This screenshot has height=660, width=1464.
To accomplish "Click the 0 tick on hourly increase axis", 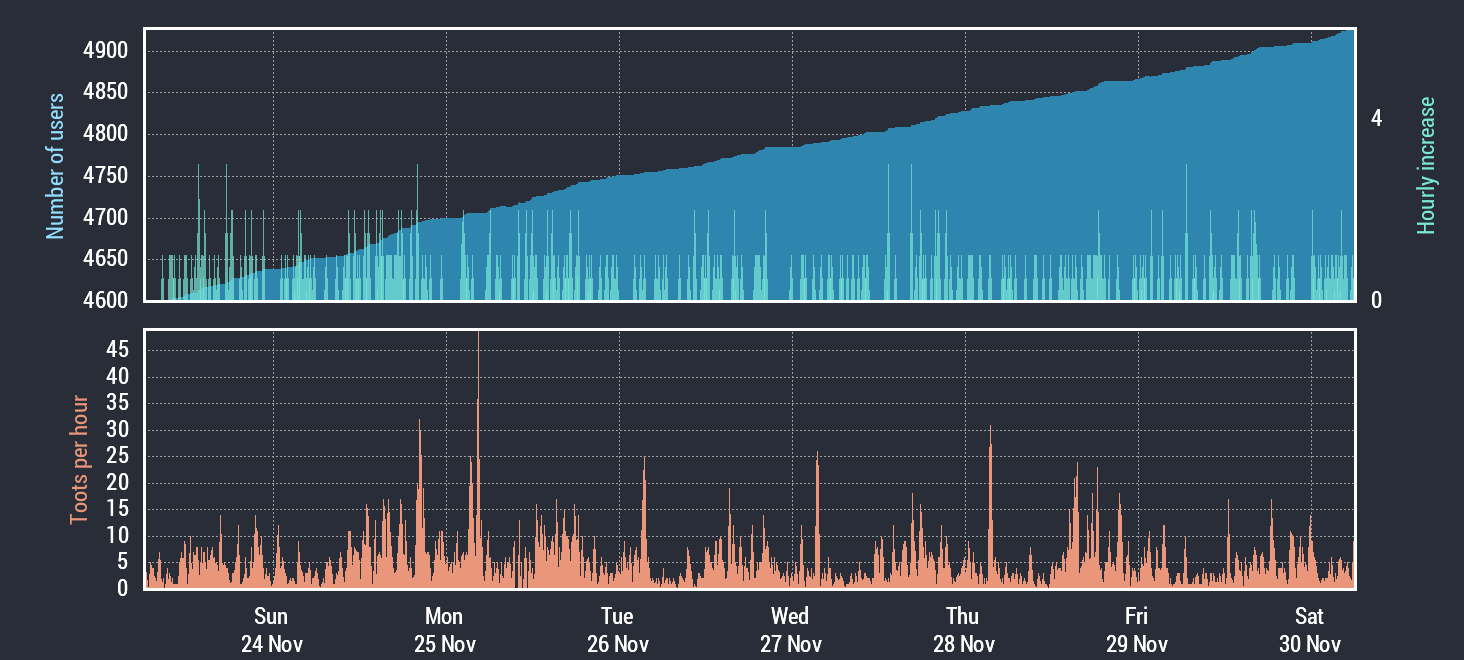I will 1376,300.
